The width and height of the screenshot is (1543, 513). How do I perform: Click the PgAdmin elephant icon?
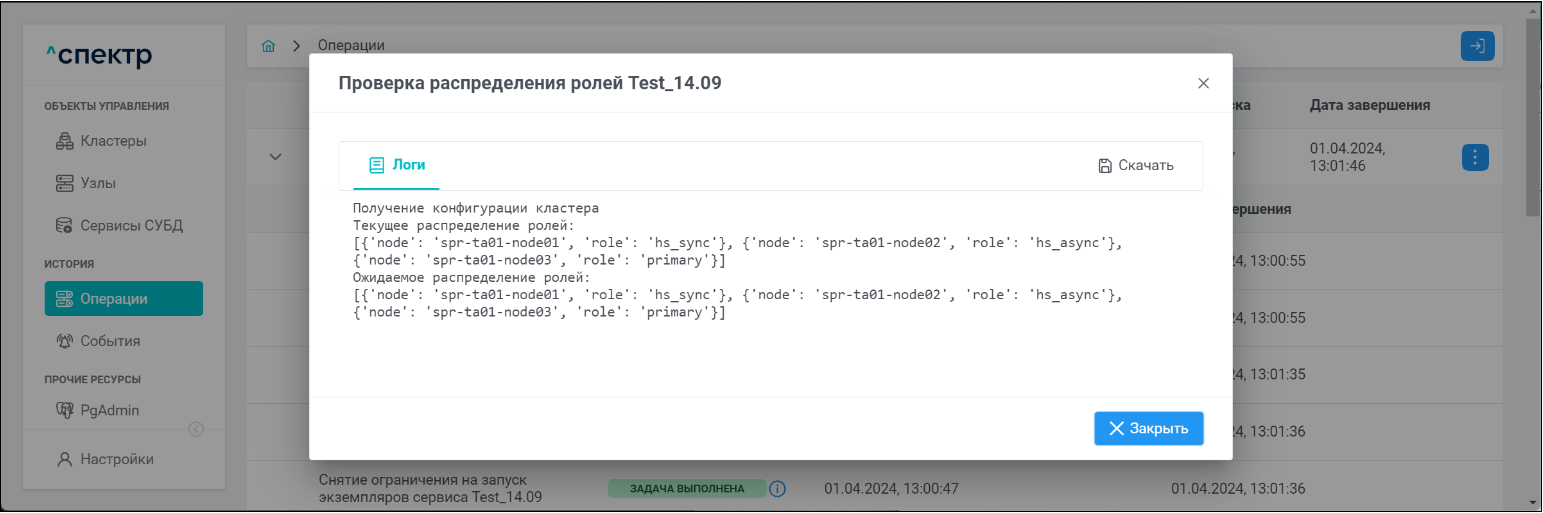[65, 410]
